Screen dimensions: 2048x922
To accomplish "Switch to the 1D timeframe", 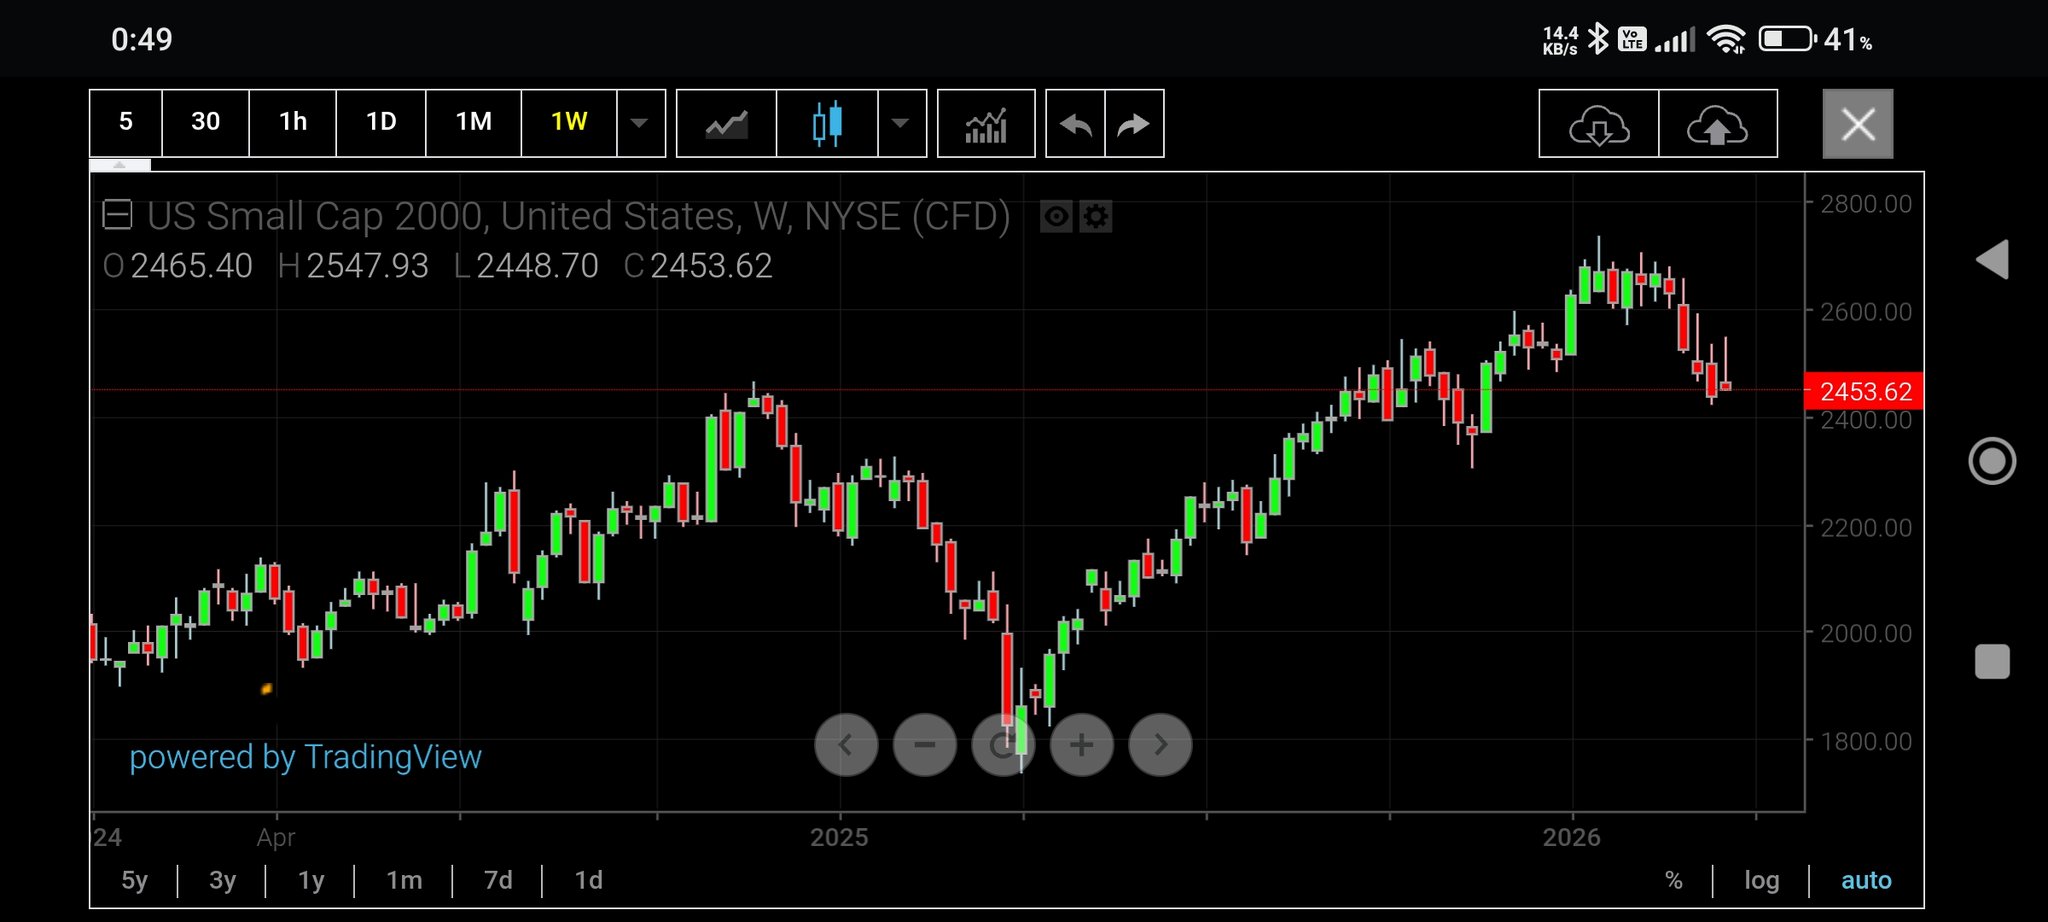I will [381, 123].
